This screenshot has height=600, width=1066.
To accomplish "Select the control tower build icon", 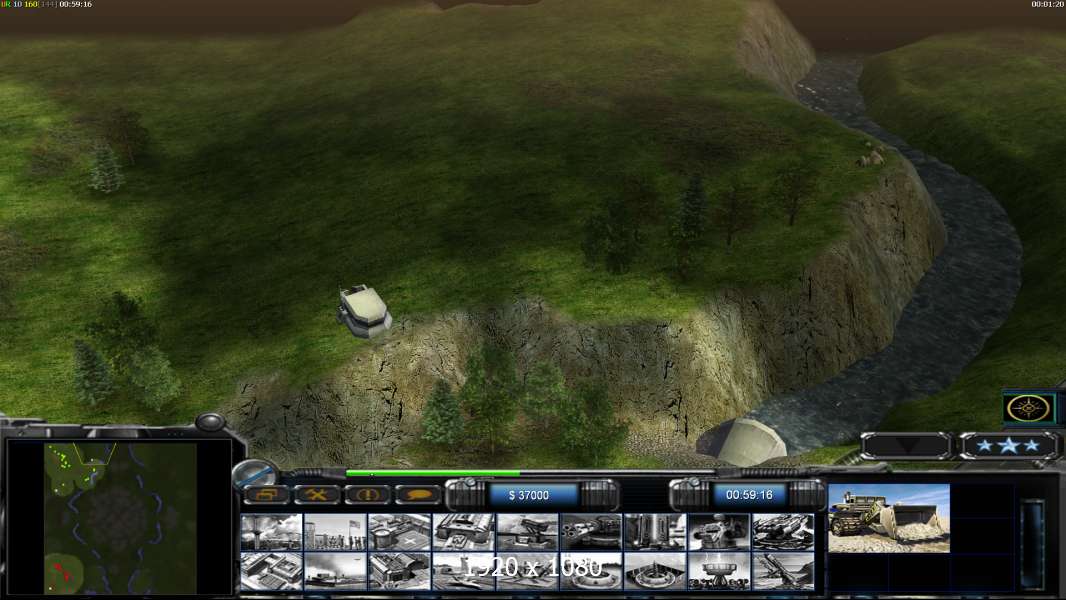I will click(271, 531).
